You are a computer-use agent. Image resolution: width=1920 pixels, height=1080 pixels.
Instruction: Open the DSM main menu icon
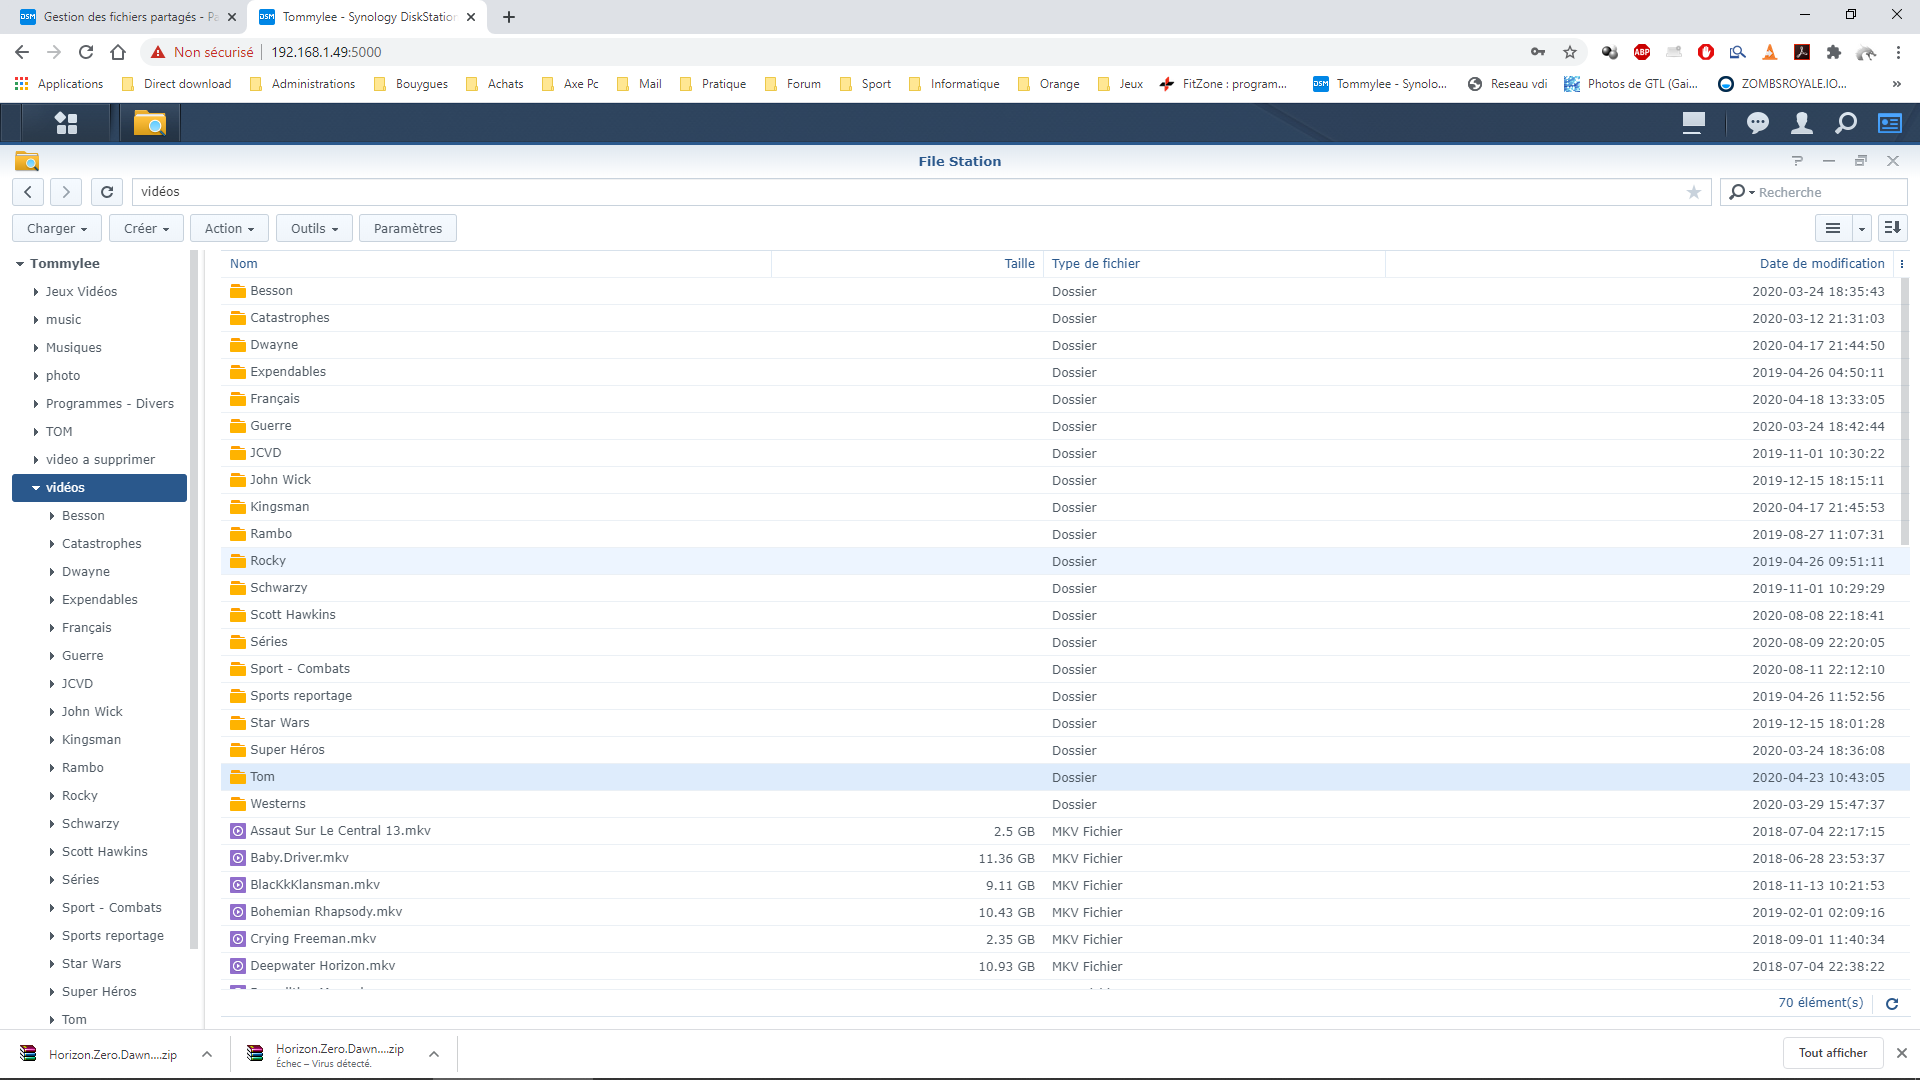coord(66,123)
